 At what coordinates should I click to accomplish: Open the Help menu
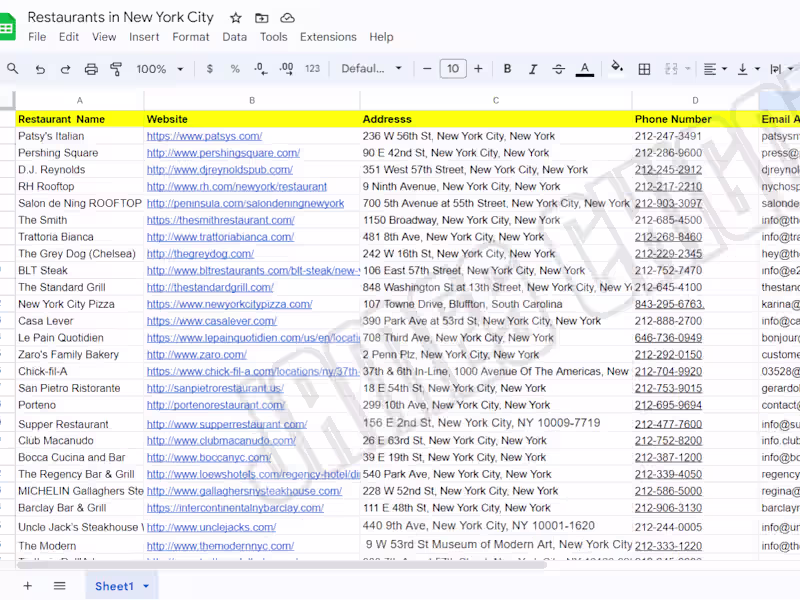(382, 37)
